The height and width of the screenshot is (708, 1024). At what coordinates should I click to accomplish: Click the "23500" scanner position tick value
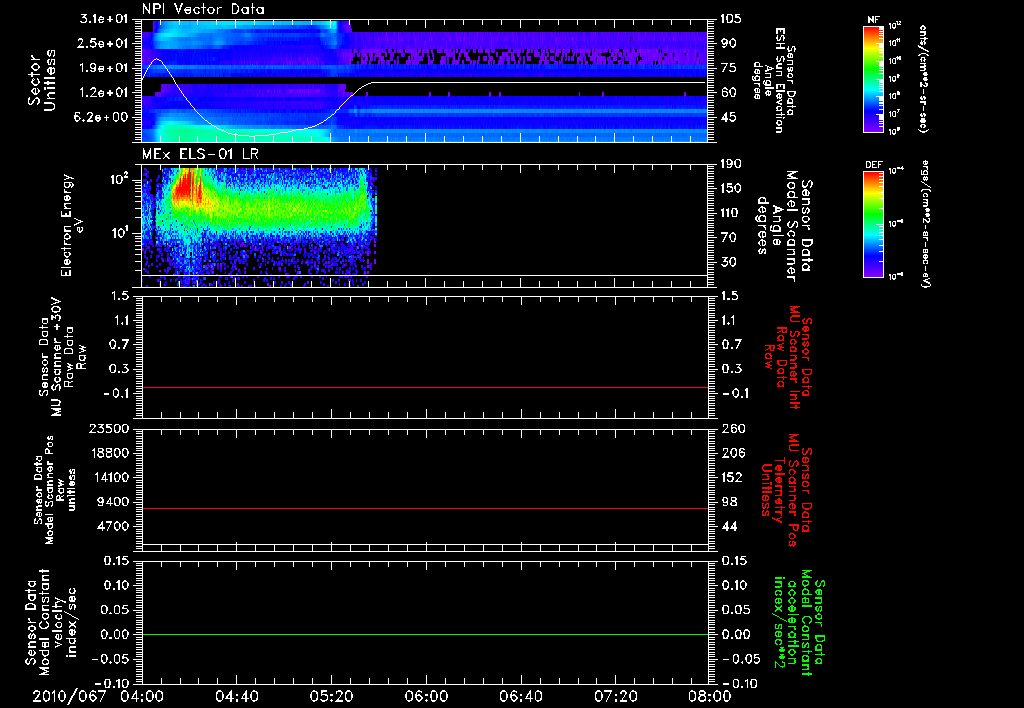(x=109, y=429)
